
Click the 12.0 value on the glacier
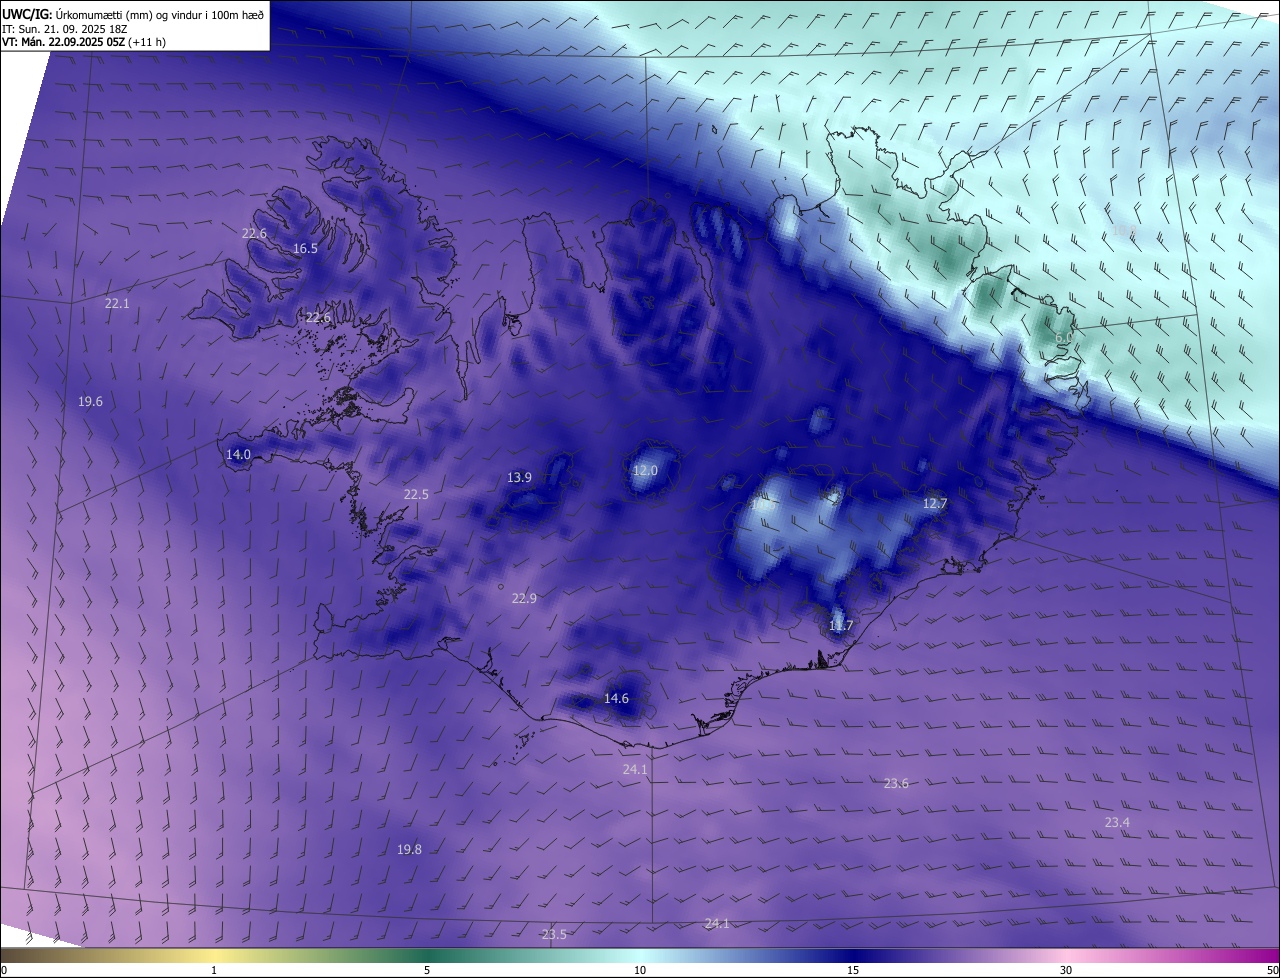(x=646, y=470)
